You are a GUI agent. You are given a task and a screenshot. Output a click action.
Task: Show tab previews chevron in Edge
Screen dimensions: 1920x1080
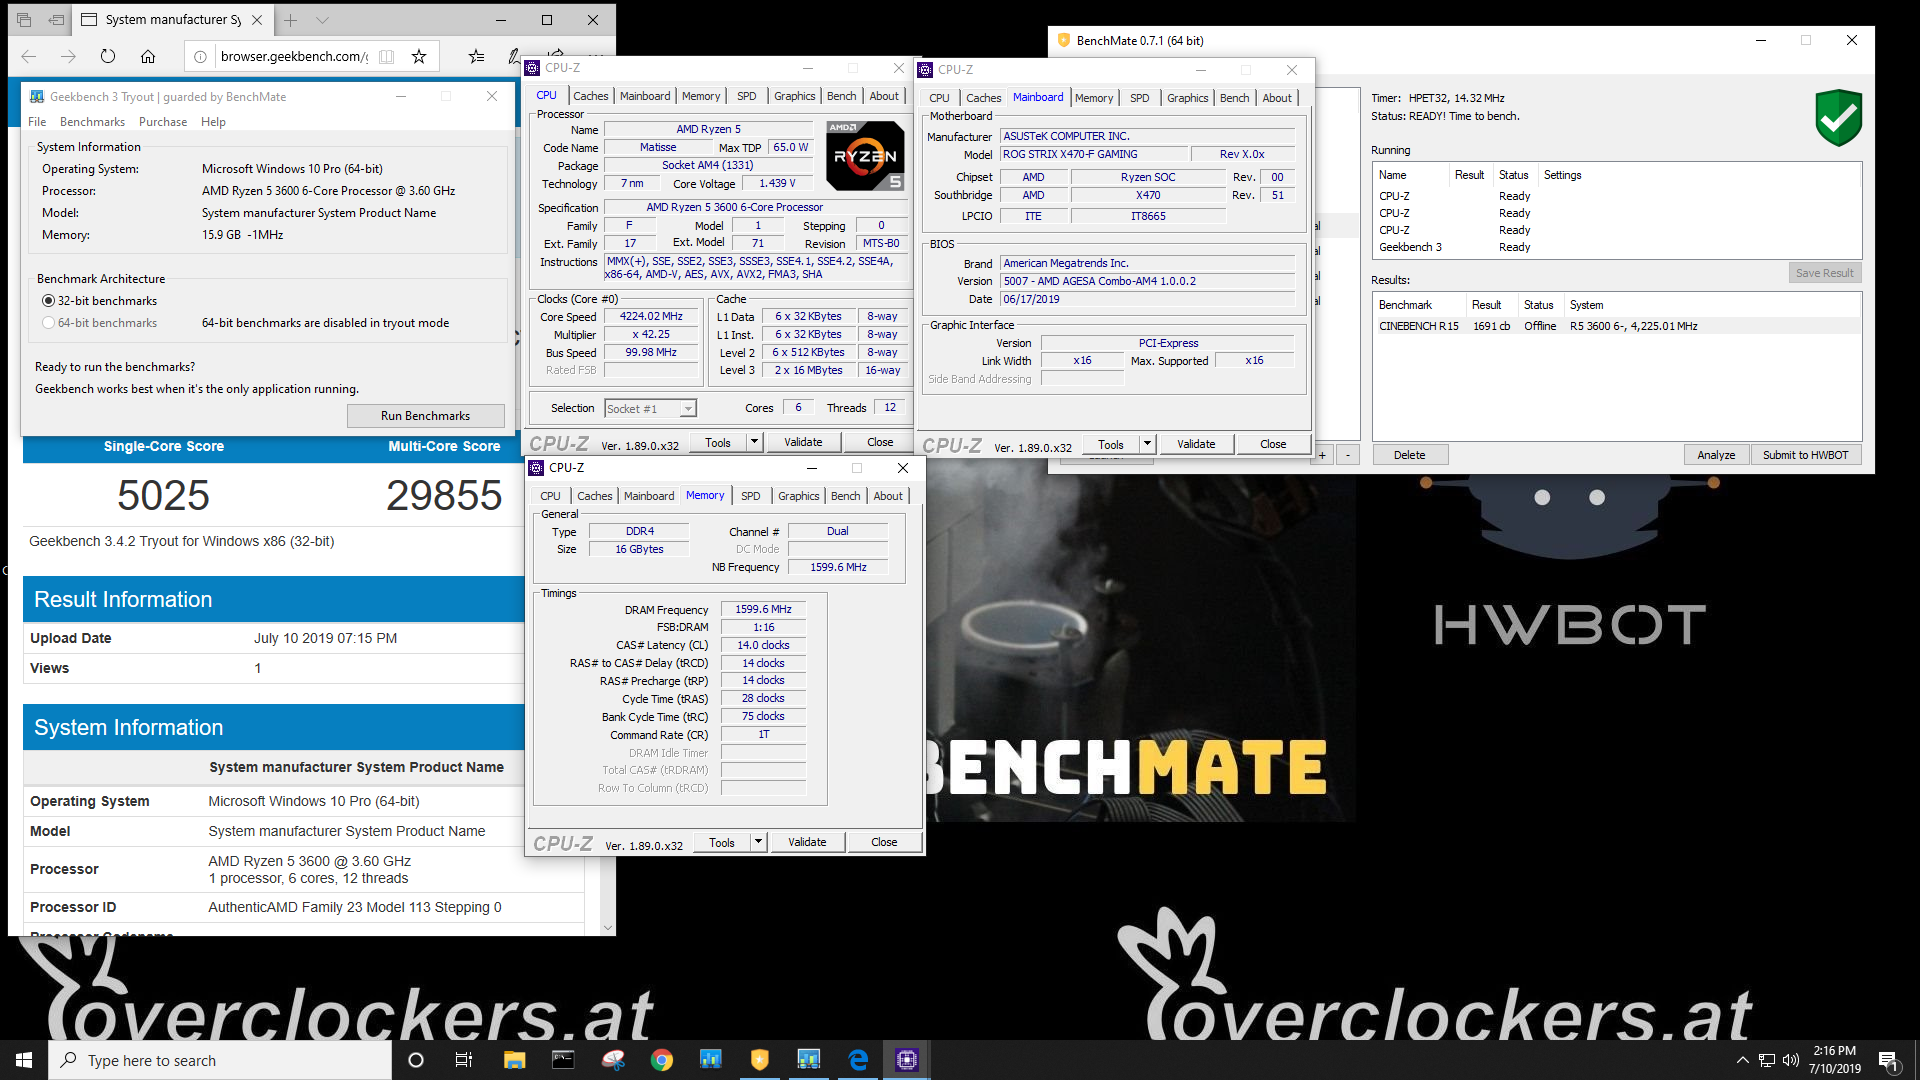coord(322,19)
